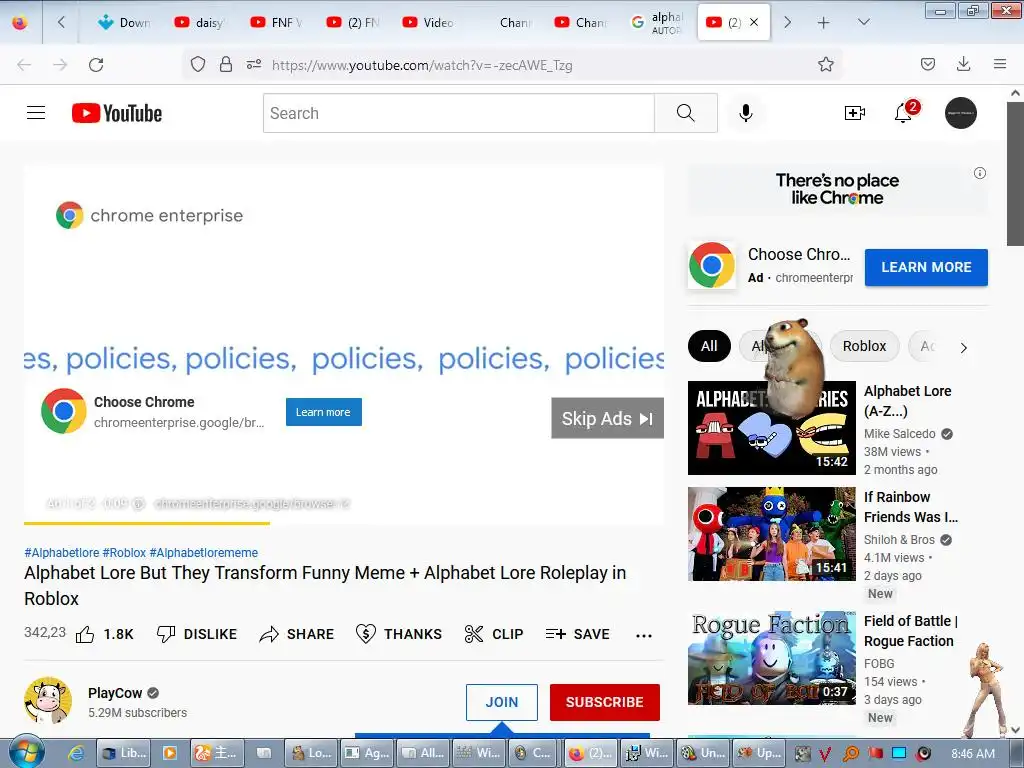This screenshot has height=768, width=1024.
Task: Click the LEARN MORE ad button
Action: 926,267
